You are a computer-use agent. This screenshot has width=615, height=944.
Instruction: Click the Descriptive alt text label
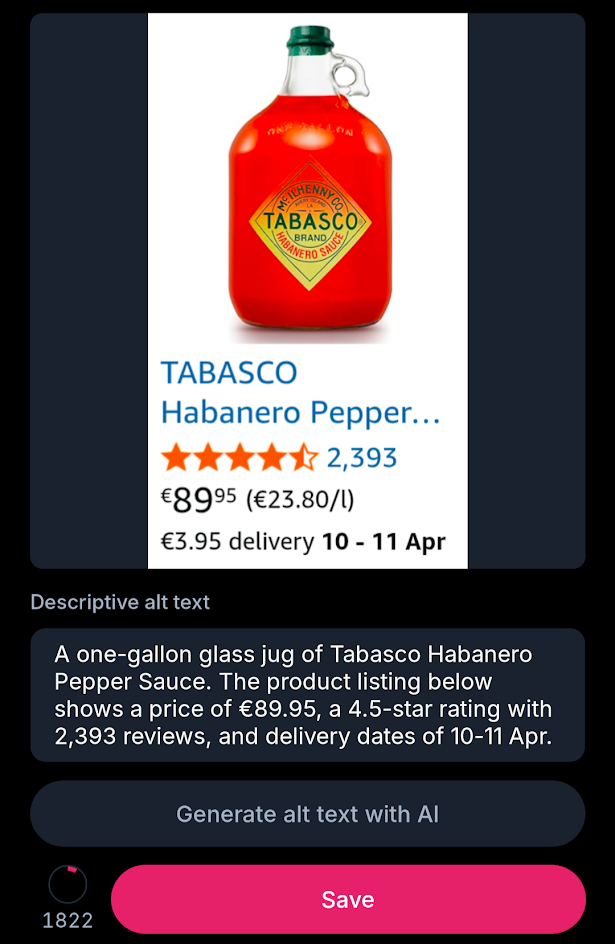point(120,602)
